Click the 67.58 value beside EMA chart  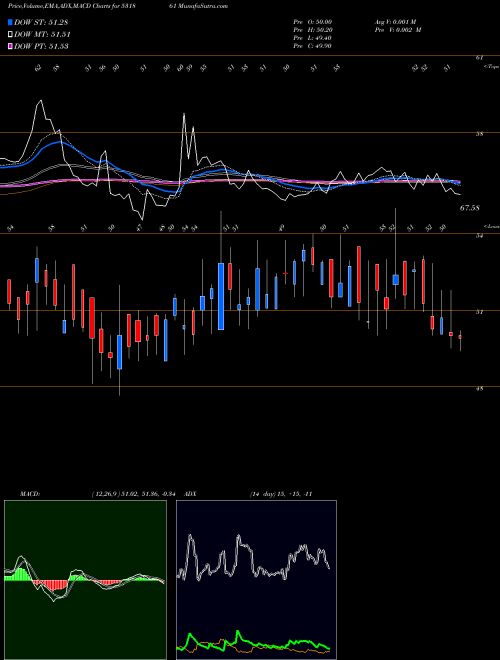coord(470,208)
